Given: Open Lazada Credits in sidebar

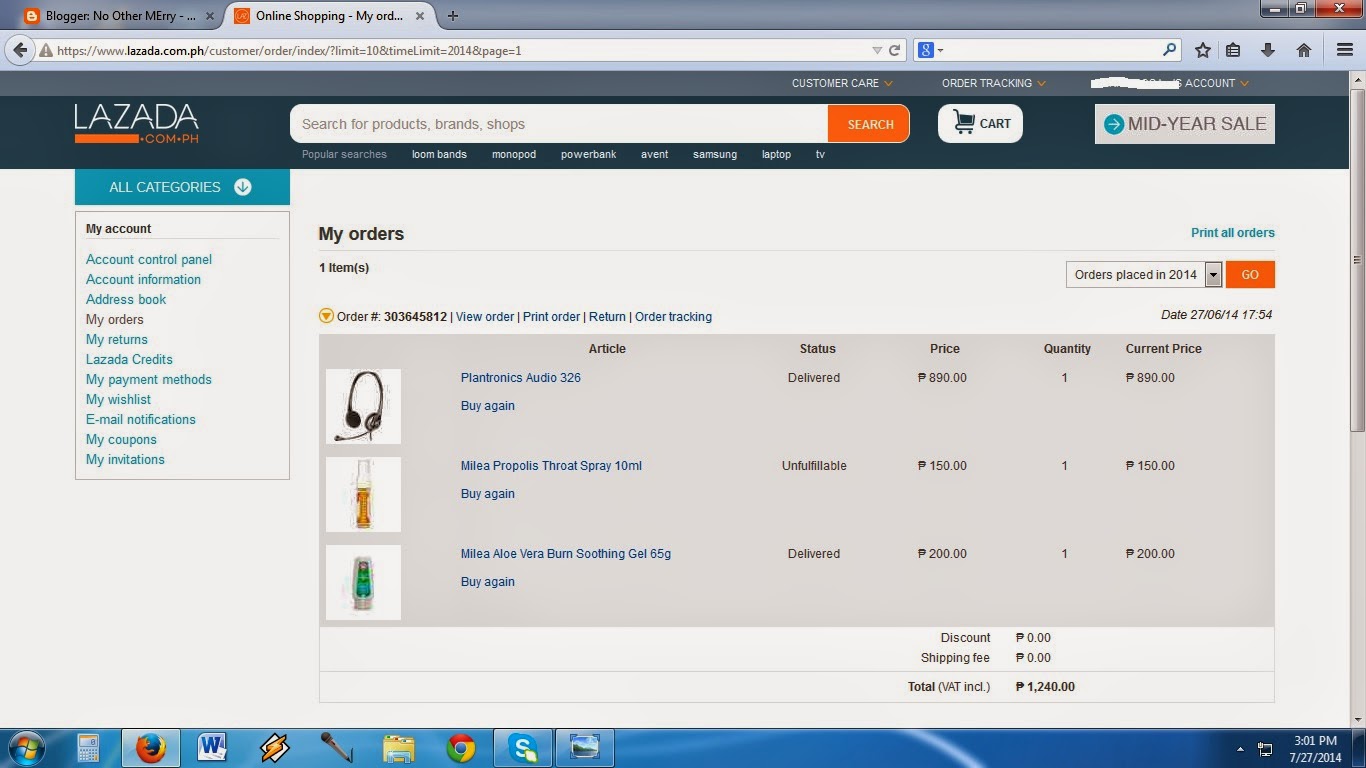Looking at the screenshot, I should (129, 359).
